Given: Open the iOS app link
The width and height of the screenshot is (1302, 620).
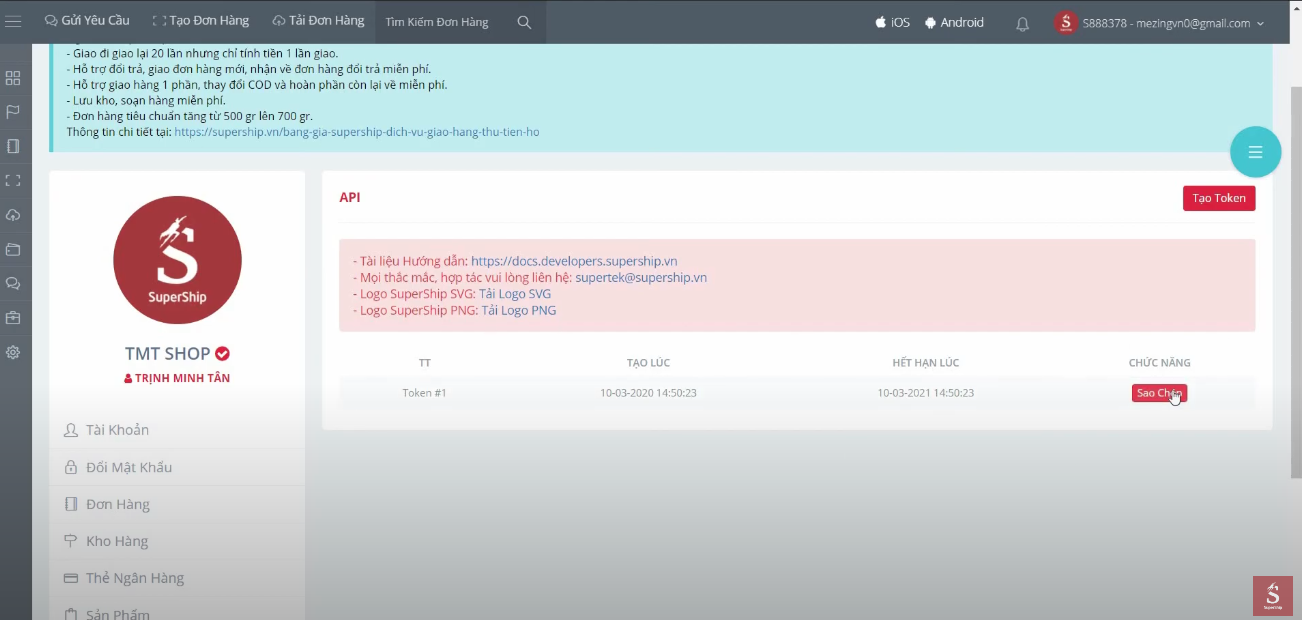Looking at the screenshot, I should pos(892,22).
